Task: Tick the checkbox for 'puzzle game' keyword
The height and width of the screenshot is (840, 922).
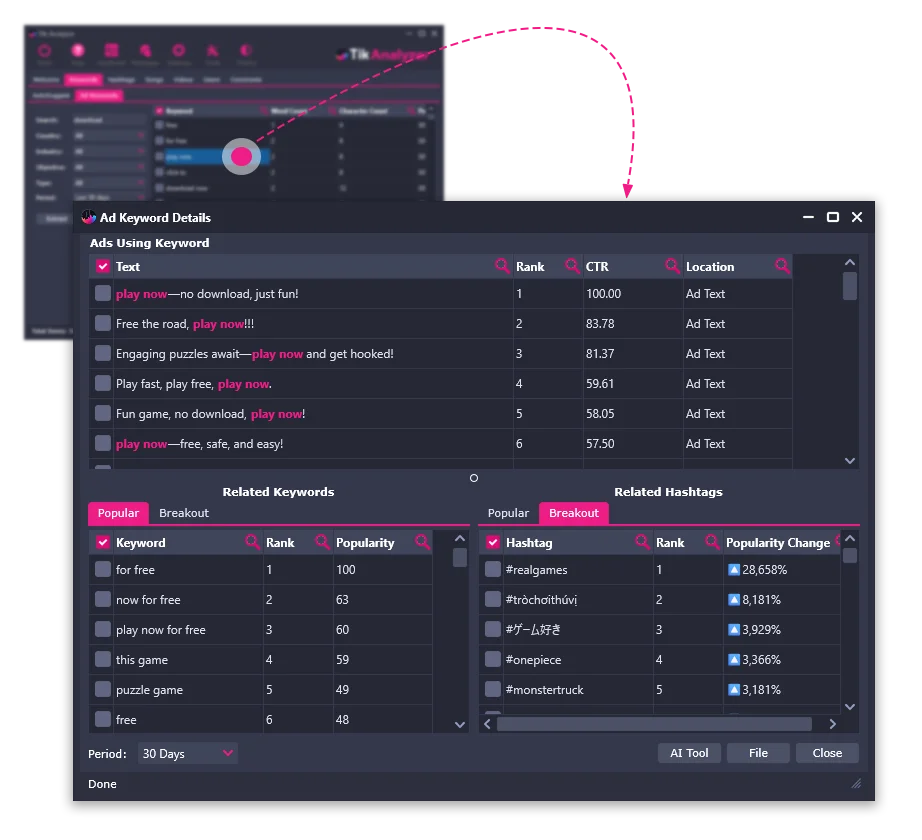Action: point(102,690)
